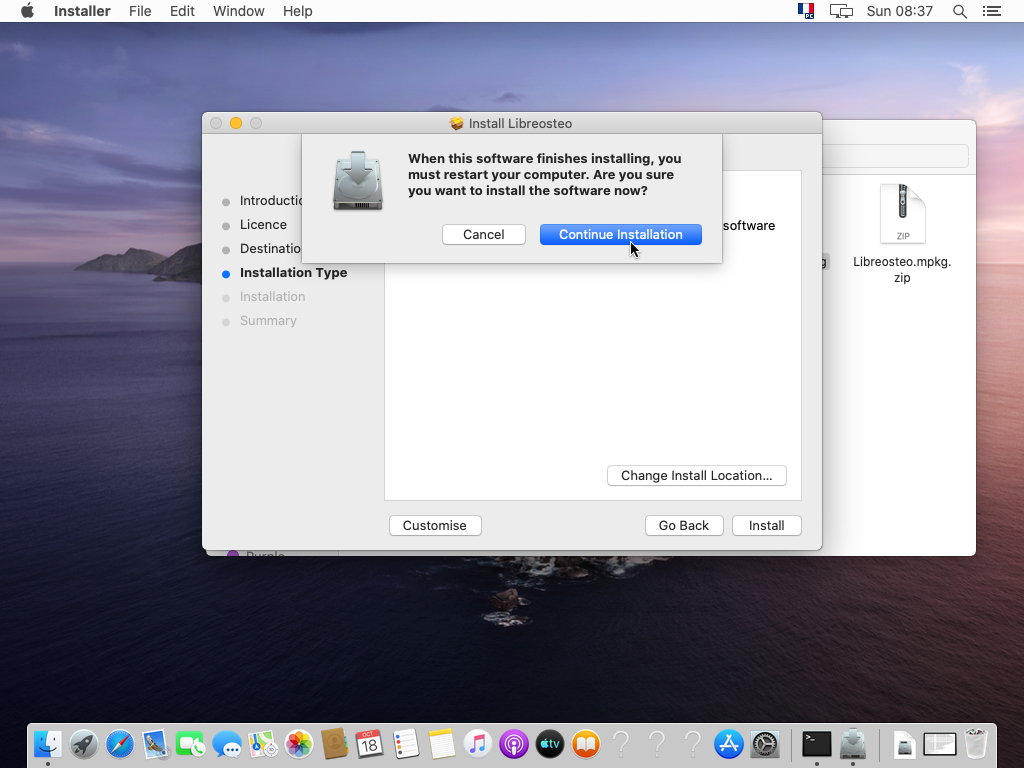Open the Window menu
Screen dimensions: 1024x768
coord(238,11)
